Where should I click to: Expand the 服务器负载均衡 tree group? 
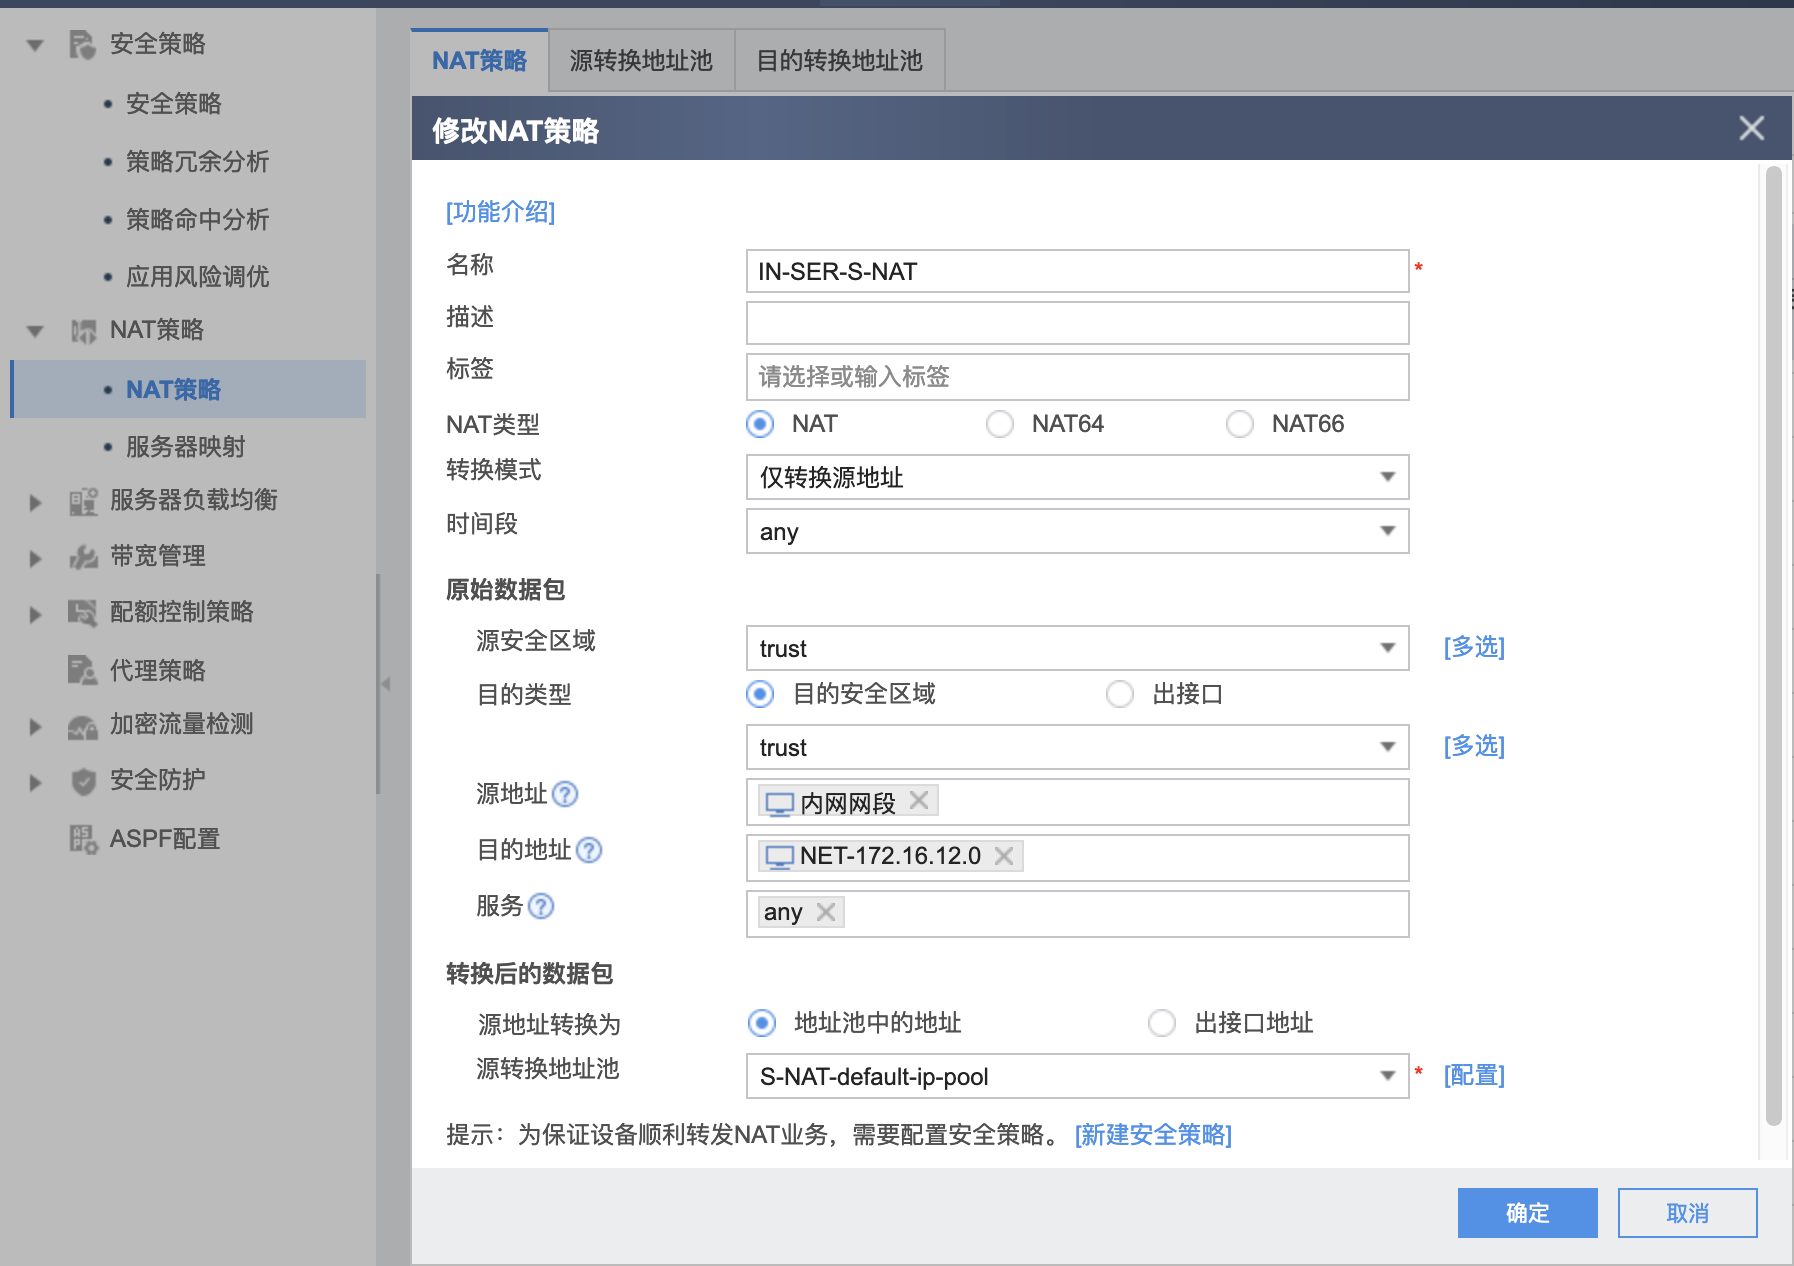[36, 502]
